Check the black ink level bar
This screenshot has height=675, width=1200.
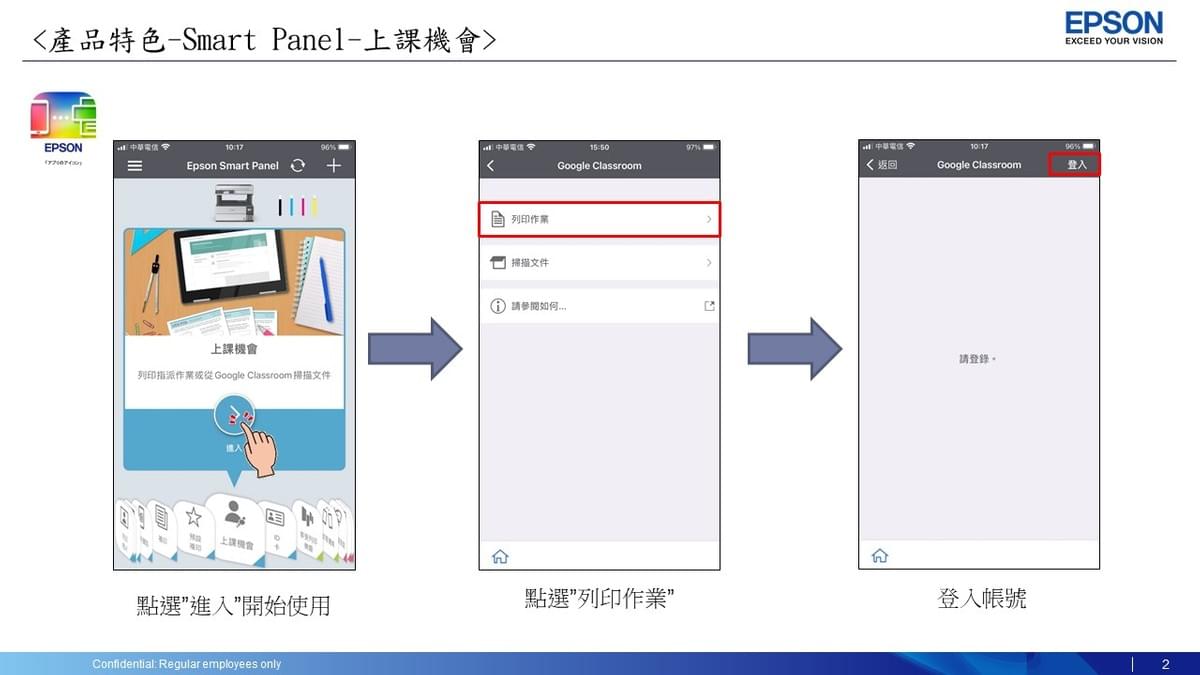(x=280, y=207)
